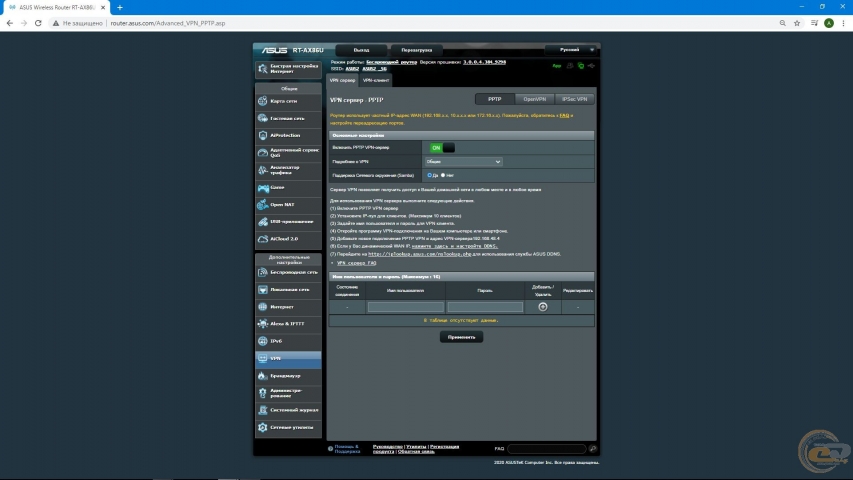Open Network Tools (Сетевые утилиты) in sidebar
The width and height of the screenshot is (853, 480).
click(x=288, y=428)
